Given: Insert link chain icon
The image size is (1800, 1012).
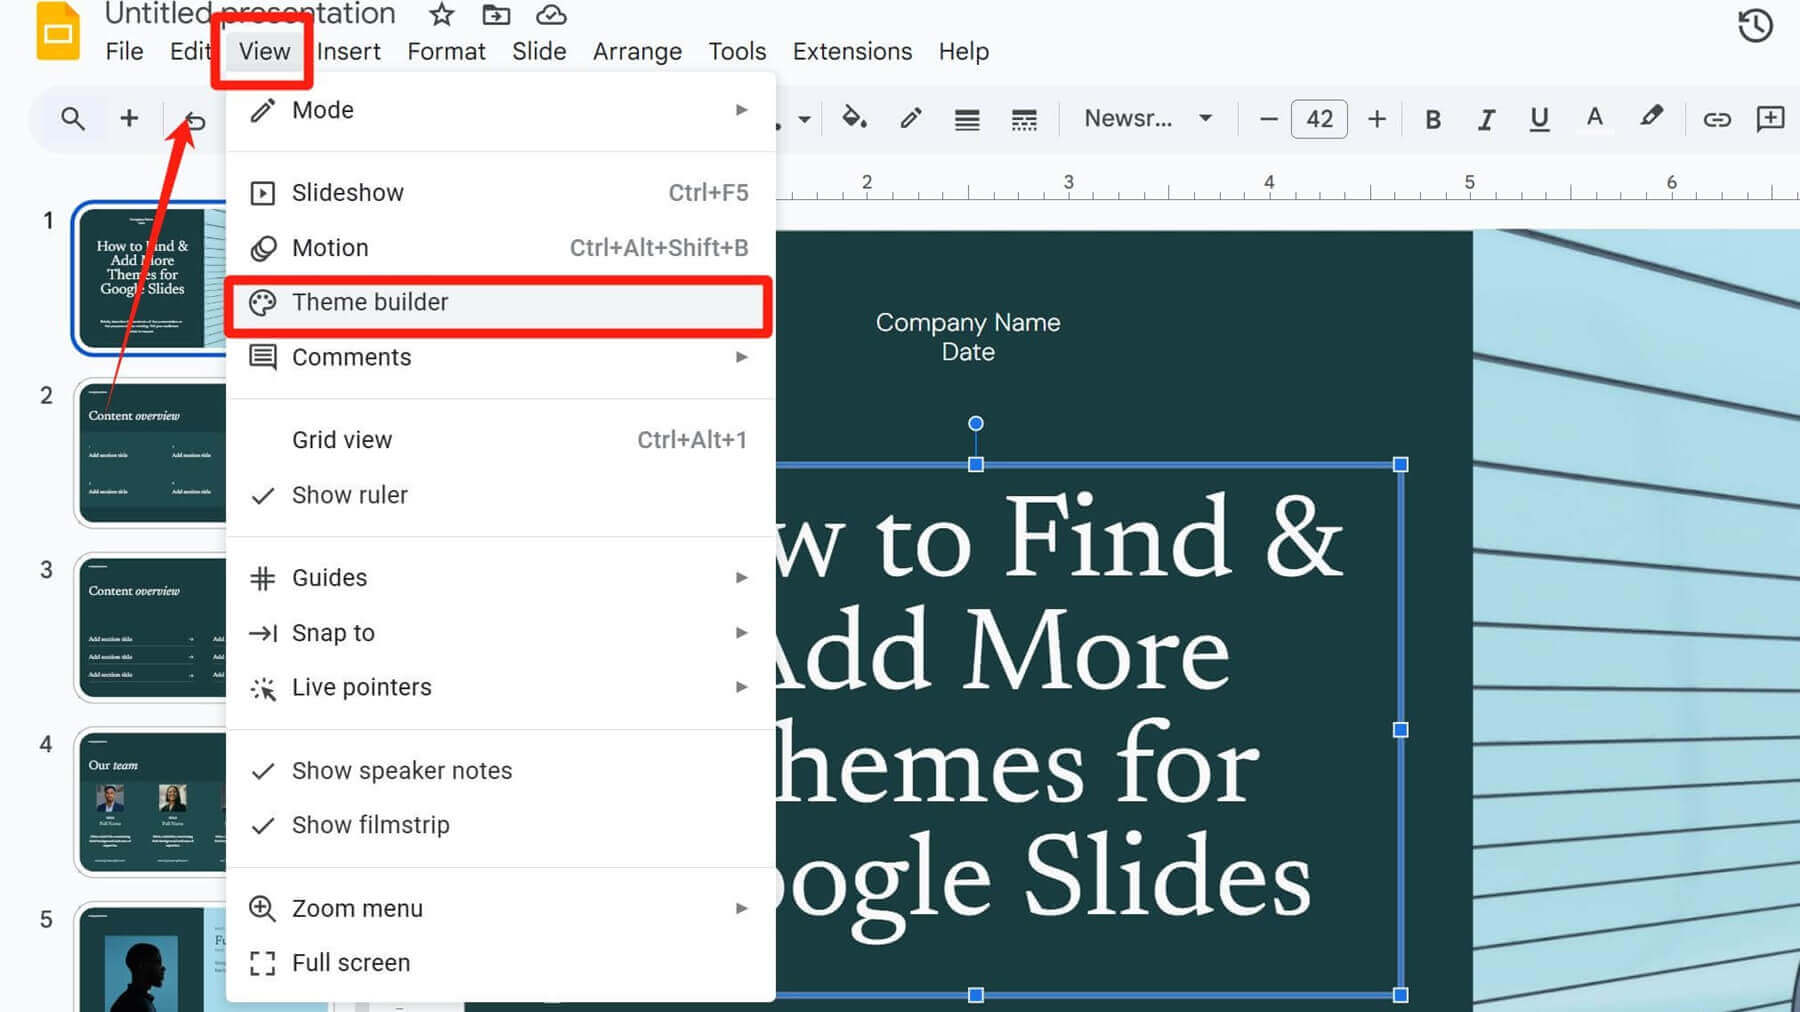Looking at the screenshot, I should pos(1717,120).
